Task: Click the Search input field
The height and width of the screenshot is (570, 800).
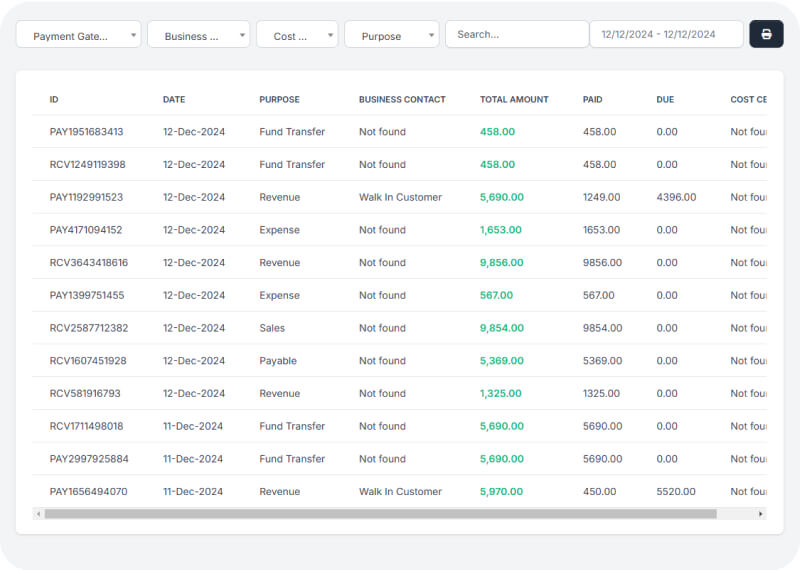Action: pos(516,34)
